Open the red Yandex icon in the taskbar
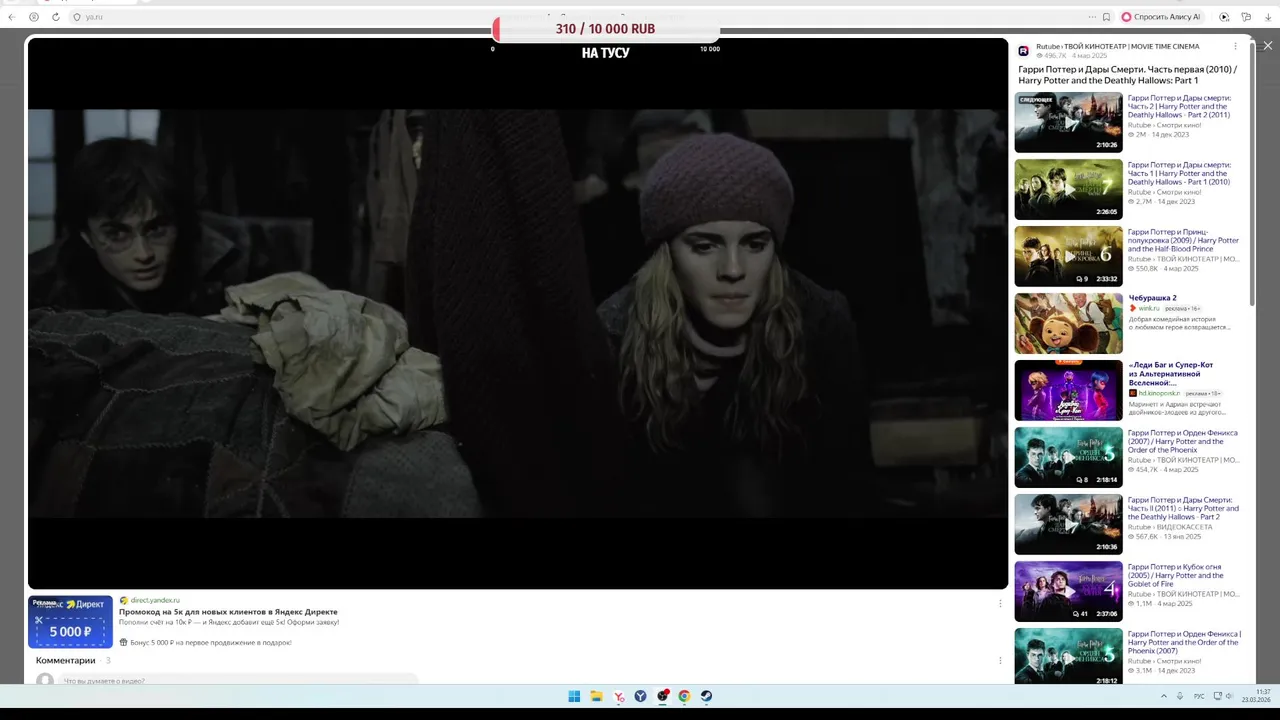 point(619,696)
